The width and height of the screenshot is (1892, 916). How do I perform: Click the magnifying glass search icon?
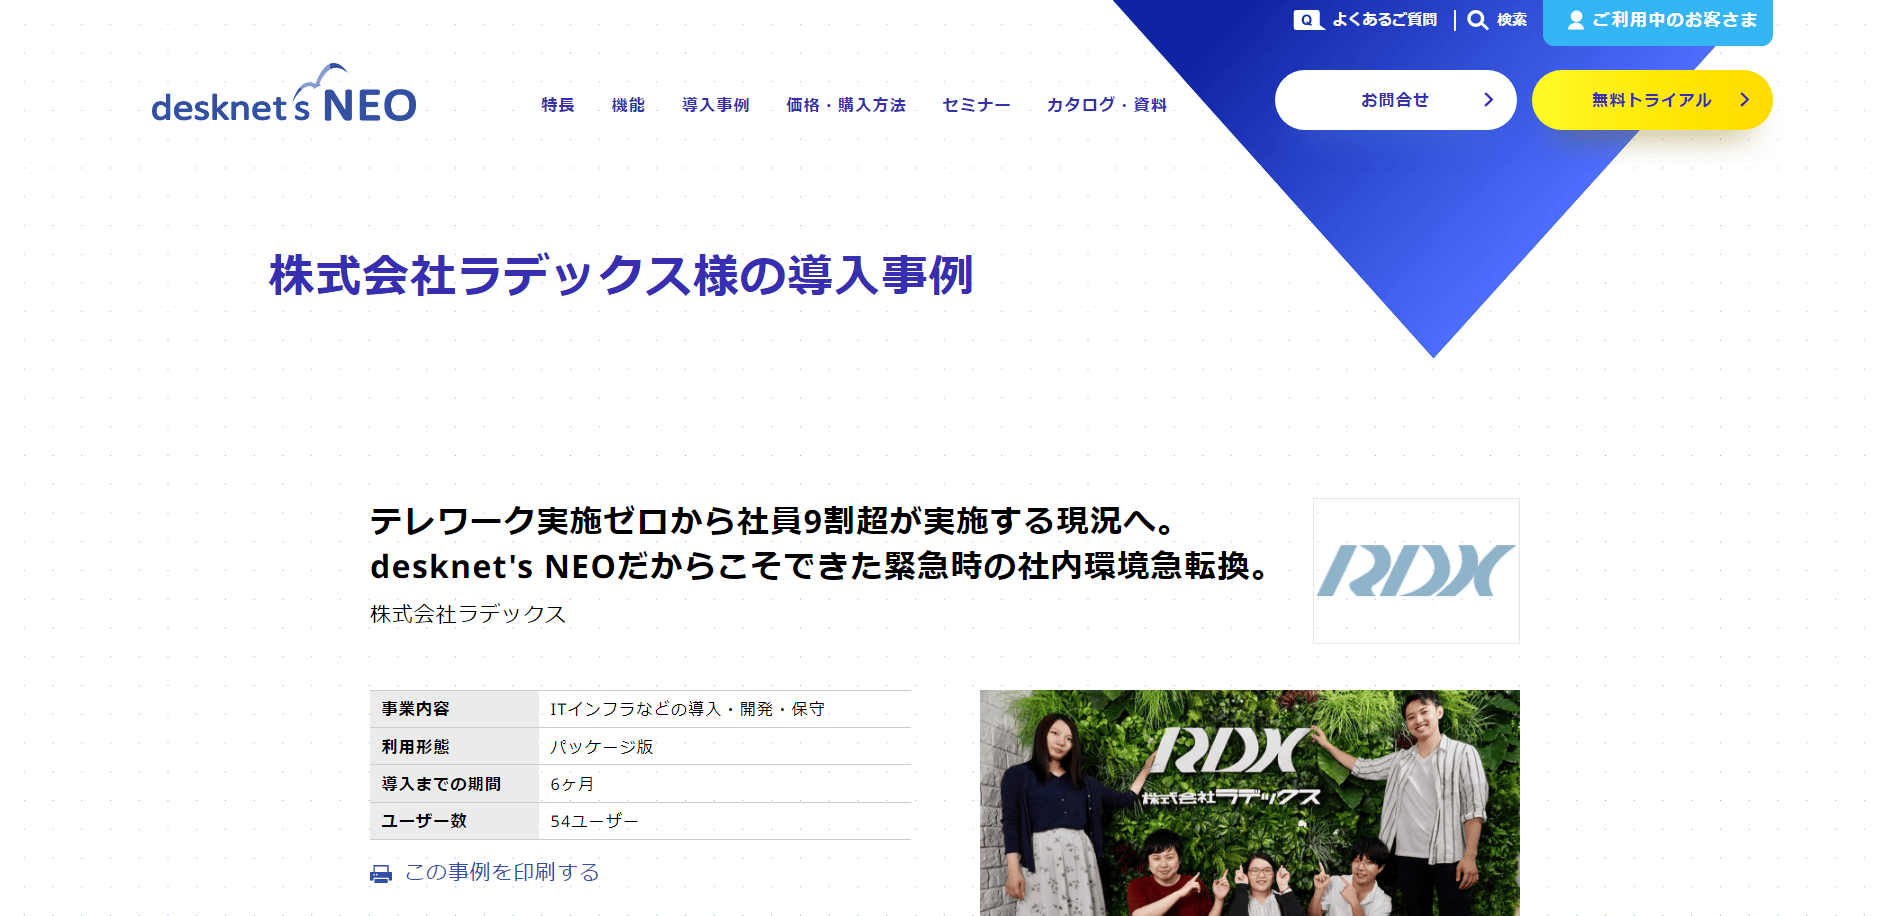[x=1477, y=20]
